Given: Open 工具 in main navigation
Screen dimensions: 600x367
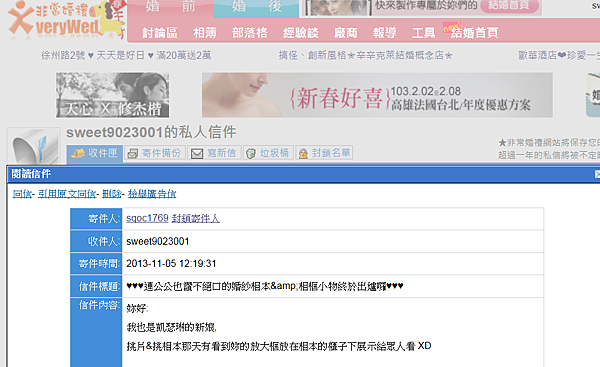Looking at the screenshot, I should [424, 33].
